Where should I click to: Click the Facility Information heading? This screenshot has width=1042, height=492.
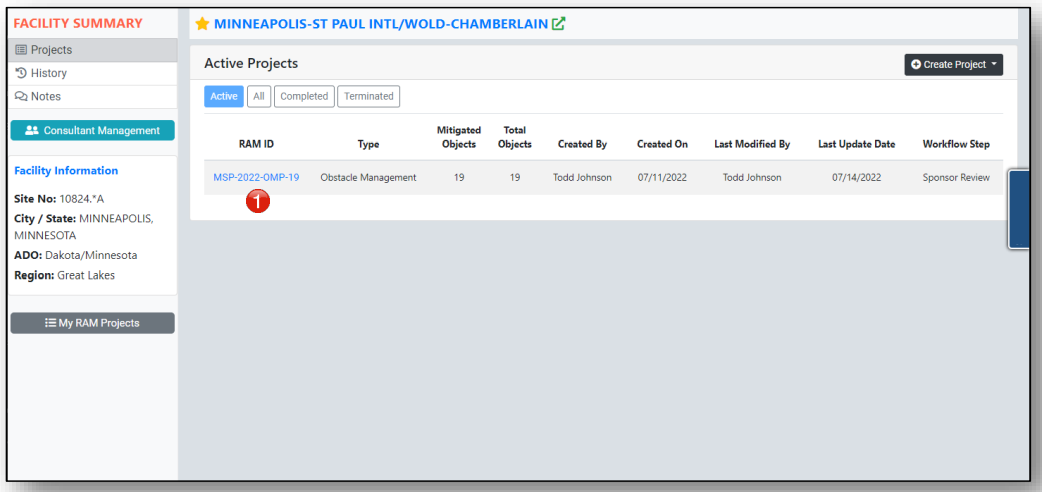(x=66, y=171)
